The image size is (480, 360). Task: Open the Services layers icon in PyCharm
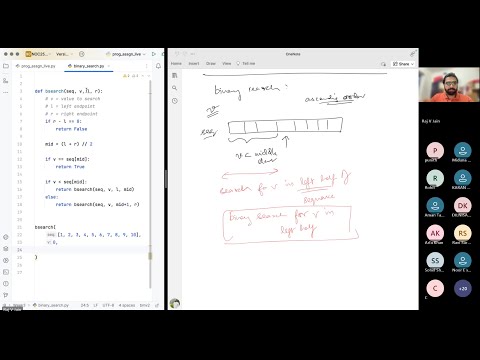(6, 249)
